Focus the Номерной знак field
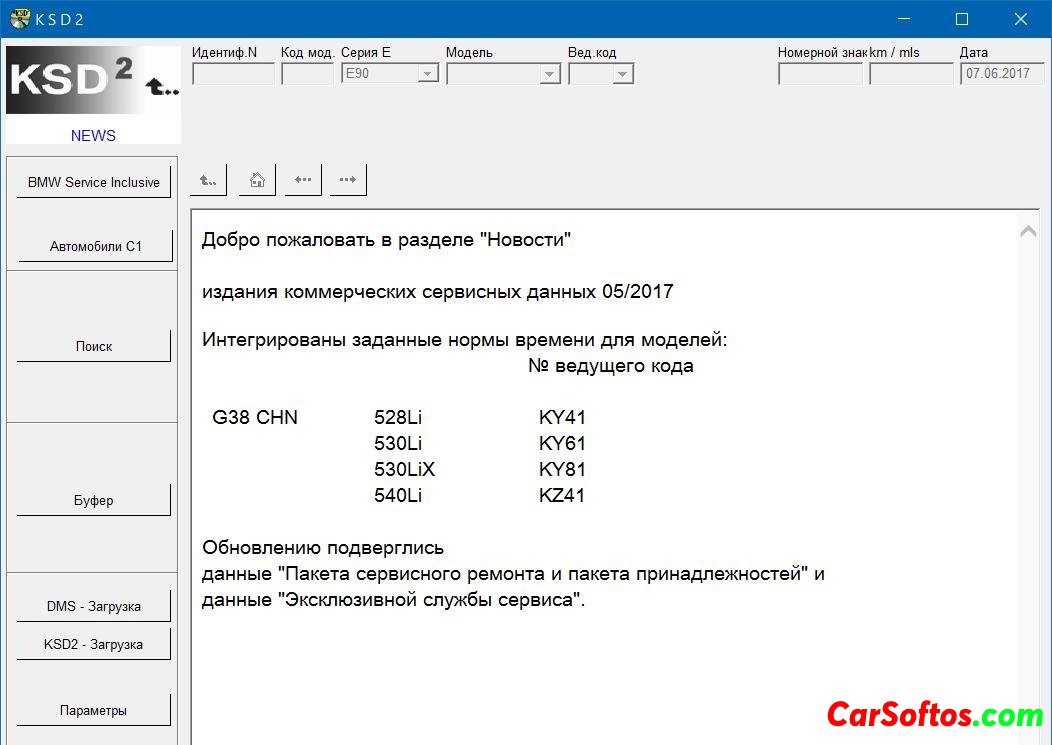Screen dimensions: 1052x745 (820, 74)
